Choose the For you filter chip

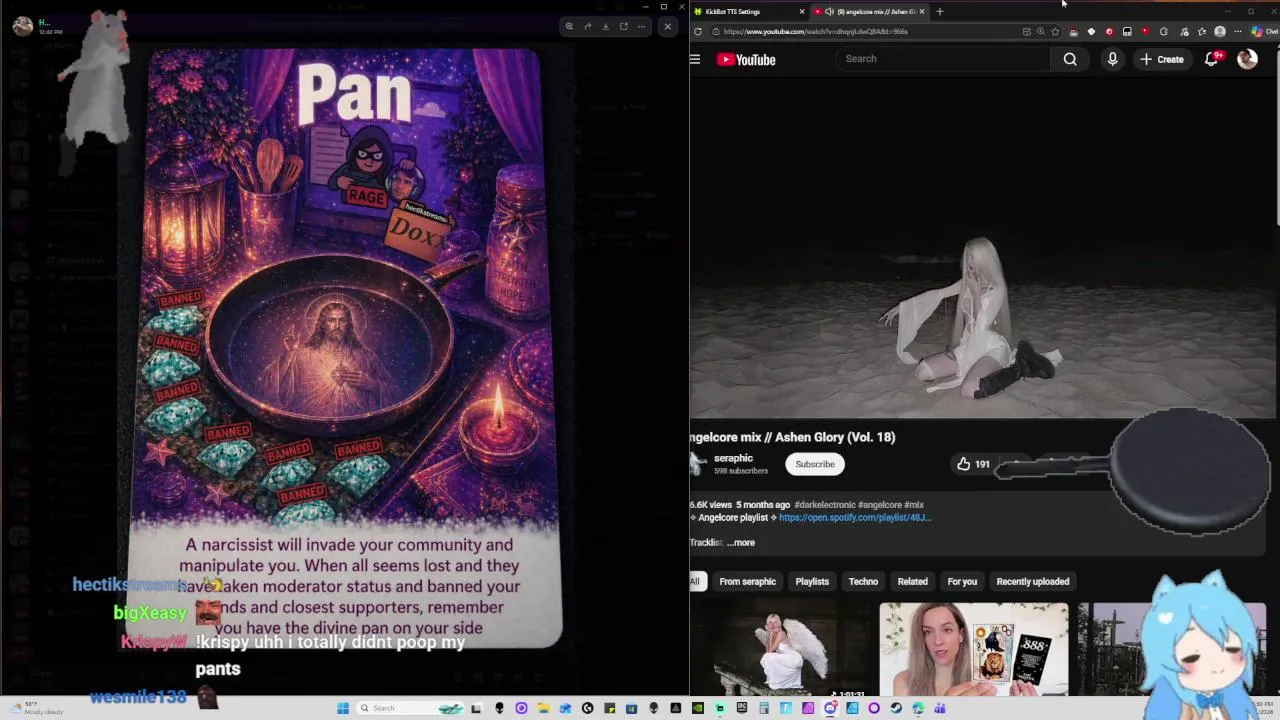(x=962, y=581)
